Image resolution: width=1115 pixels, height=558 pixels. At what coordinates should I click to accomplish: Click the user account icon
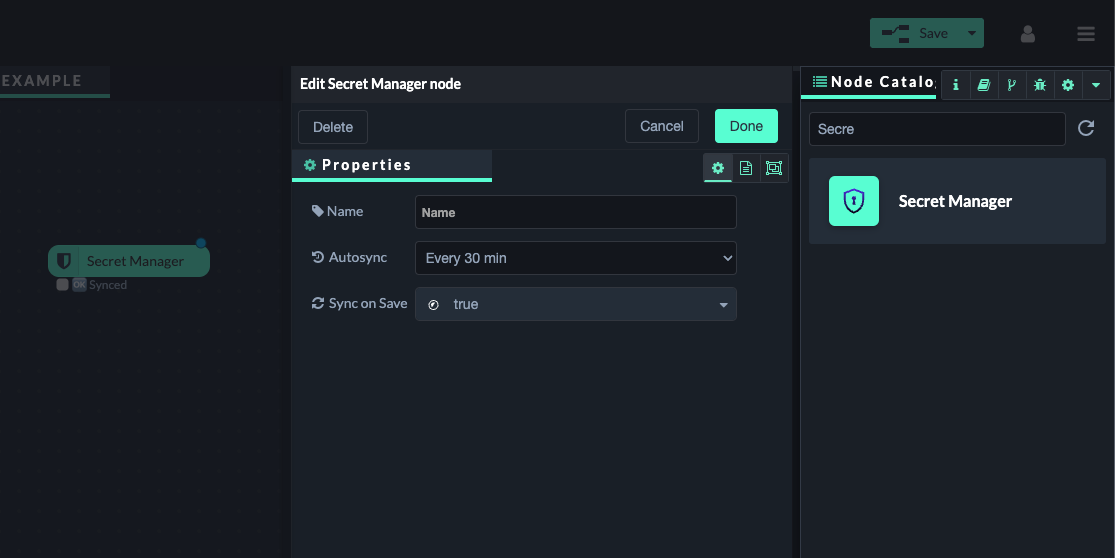[1027, 34]
